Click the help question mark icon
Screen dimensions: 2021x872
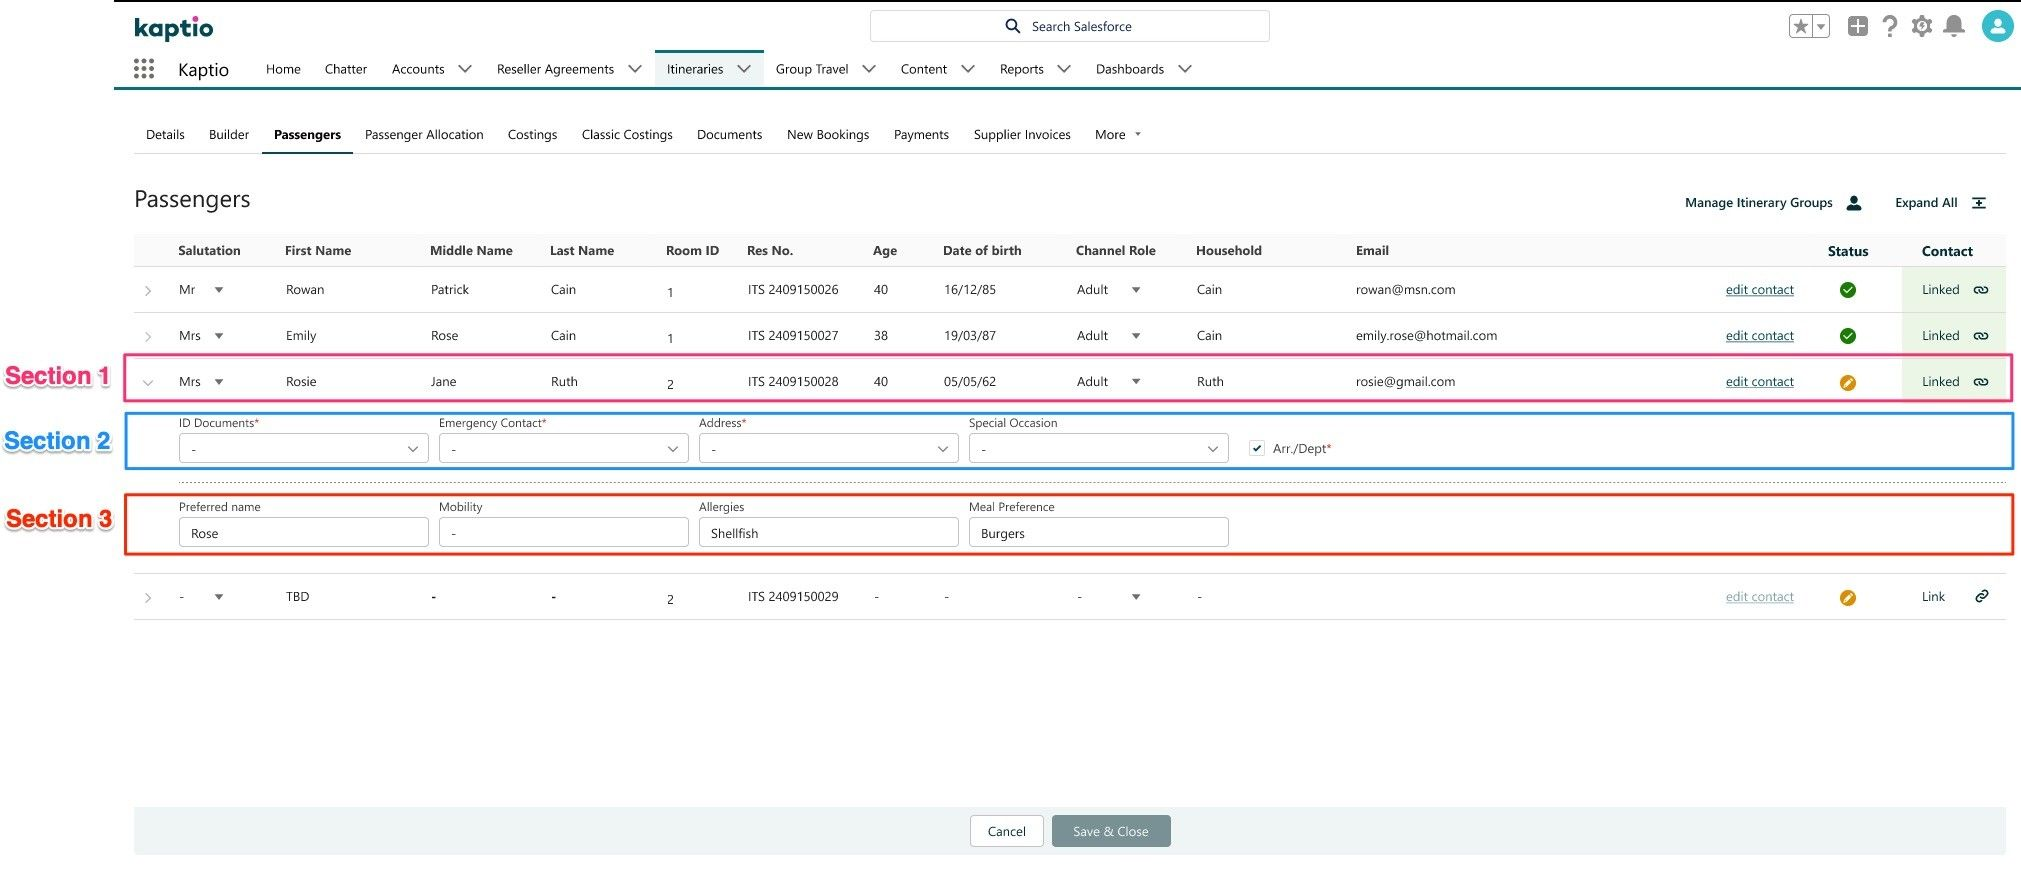tap(1889, 27)
